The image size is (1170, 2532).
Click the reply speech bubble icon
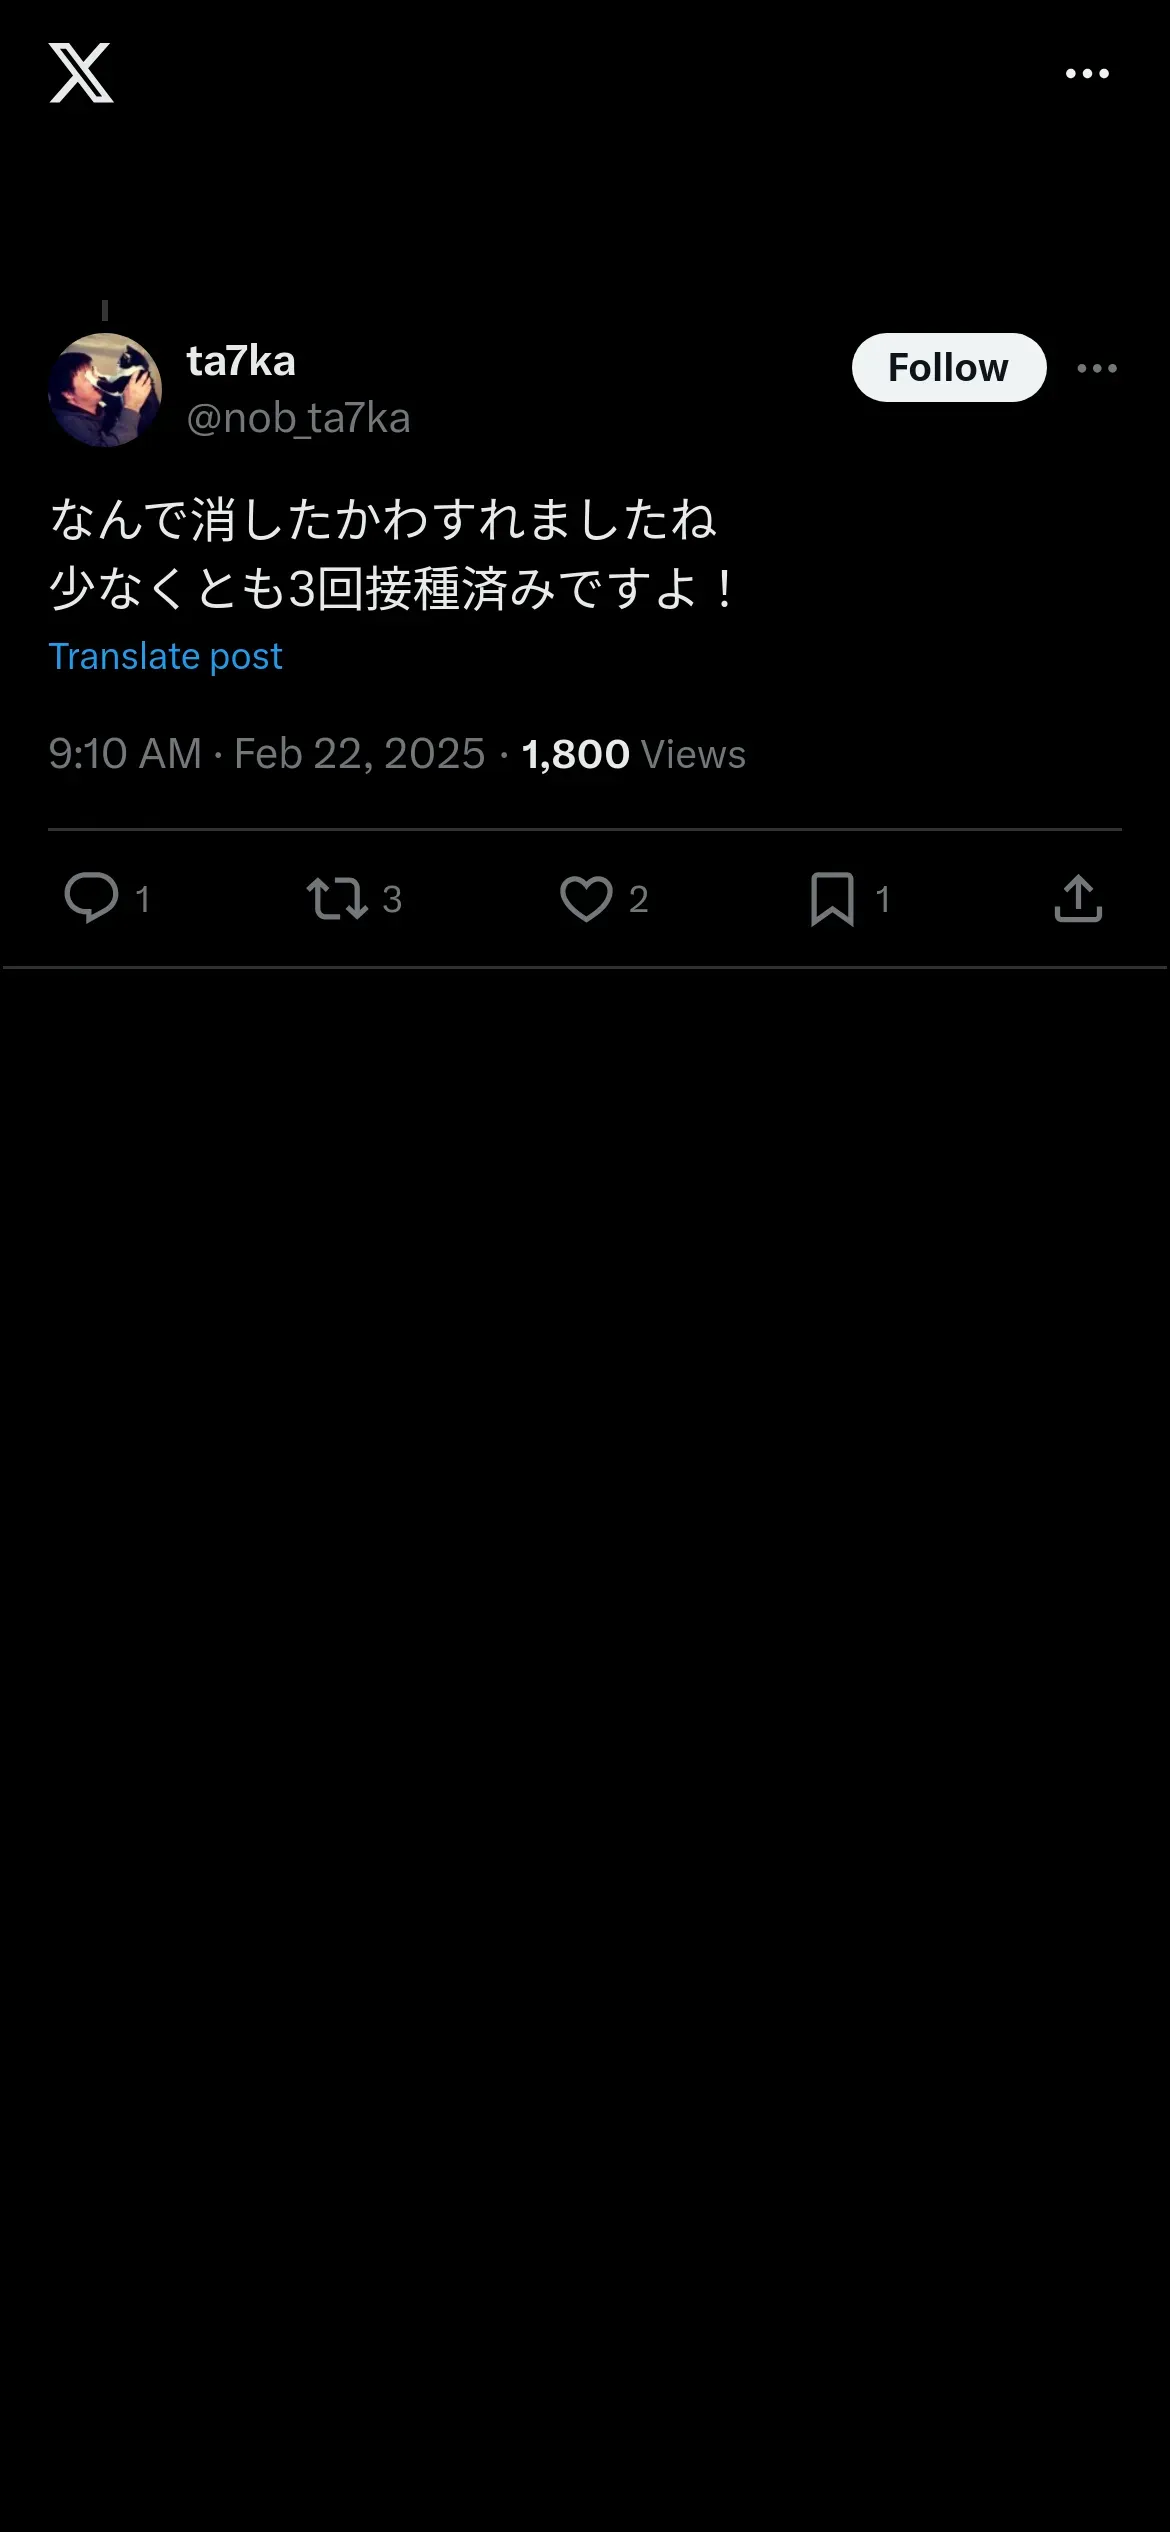91,897
